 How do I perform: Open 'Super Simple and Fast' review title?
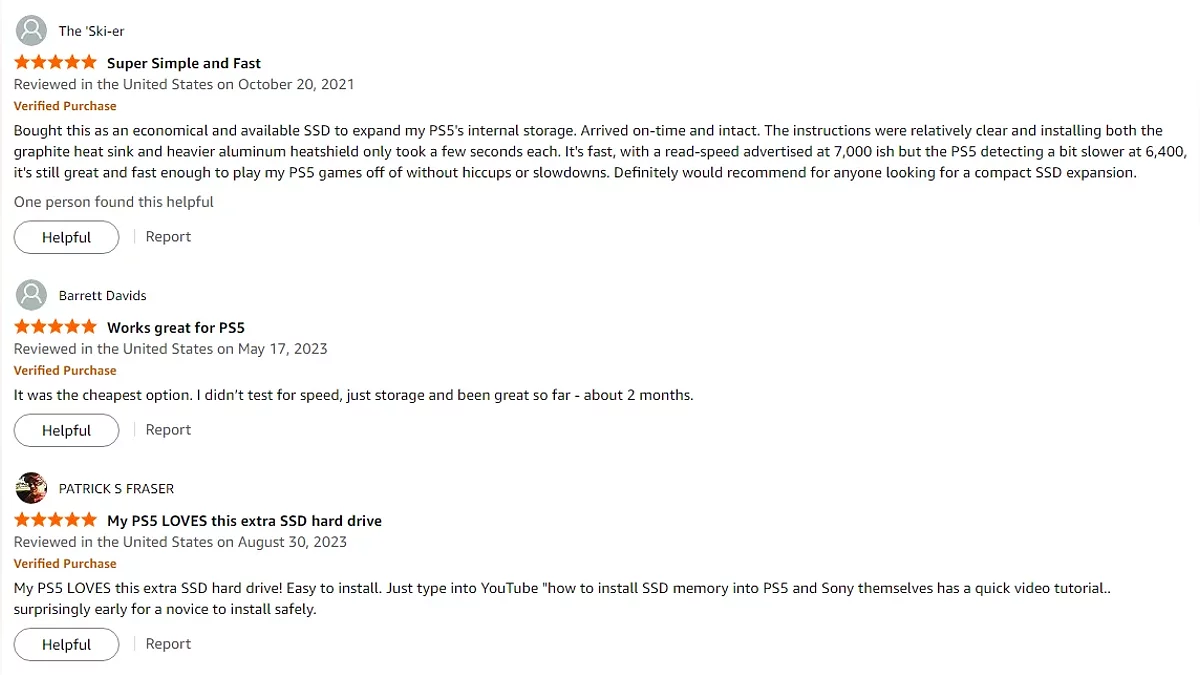184,63
